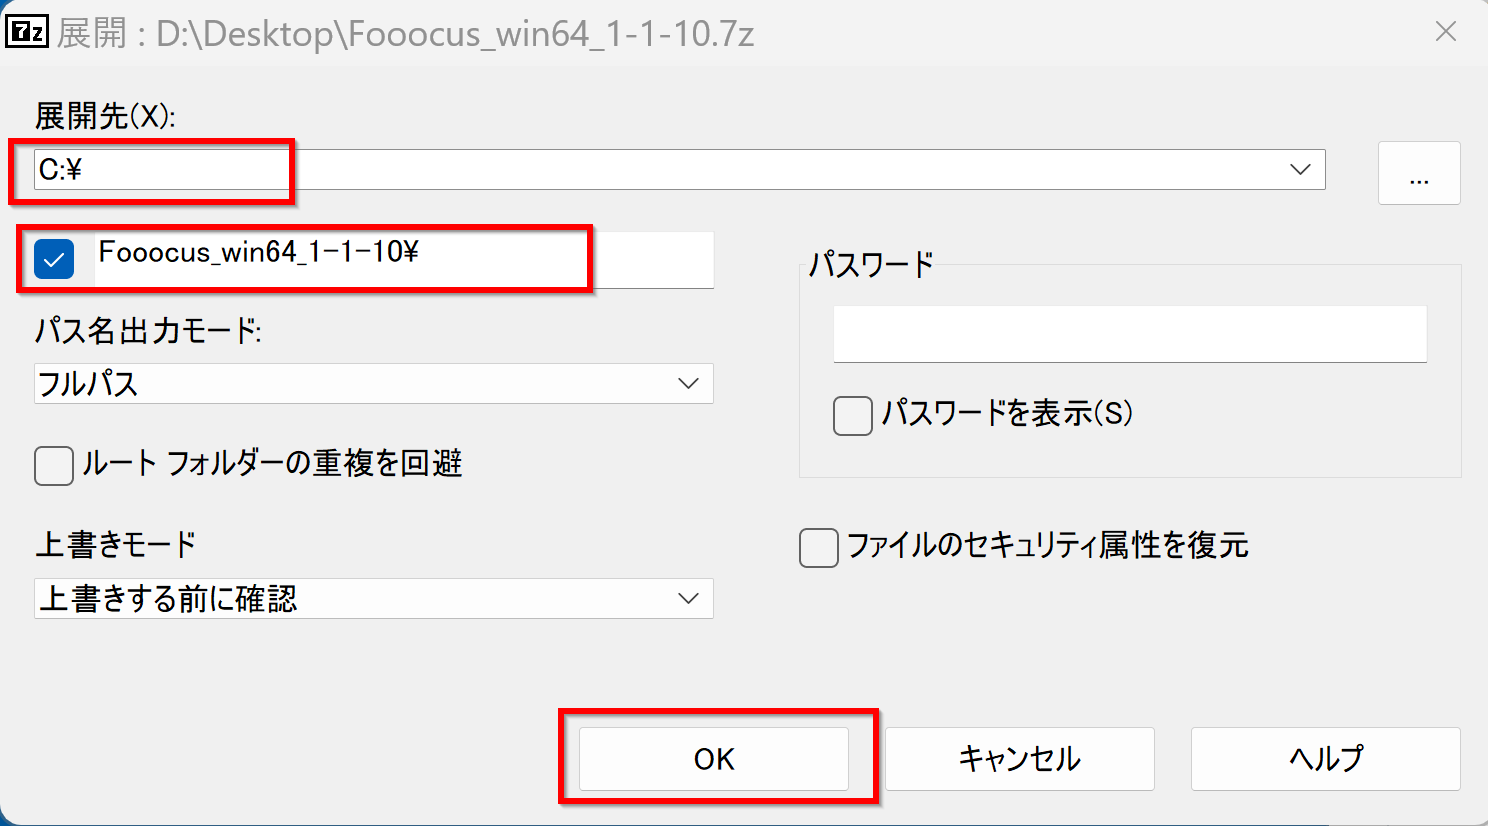Close the extraction dialog window
Viewport: 1488px width, 826px height.
coord(1445,32)
